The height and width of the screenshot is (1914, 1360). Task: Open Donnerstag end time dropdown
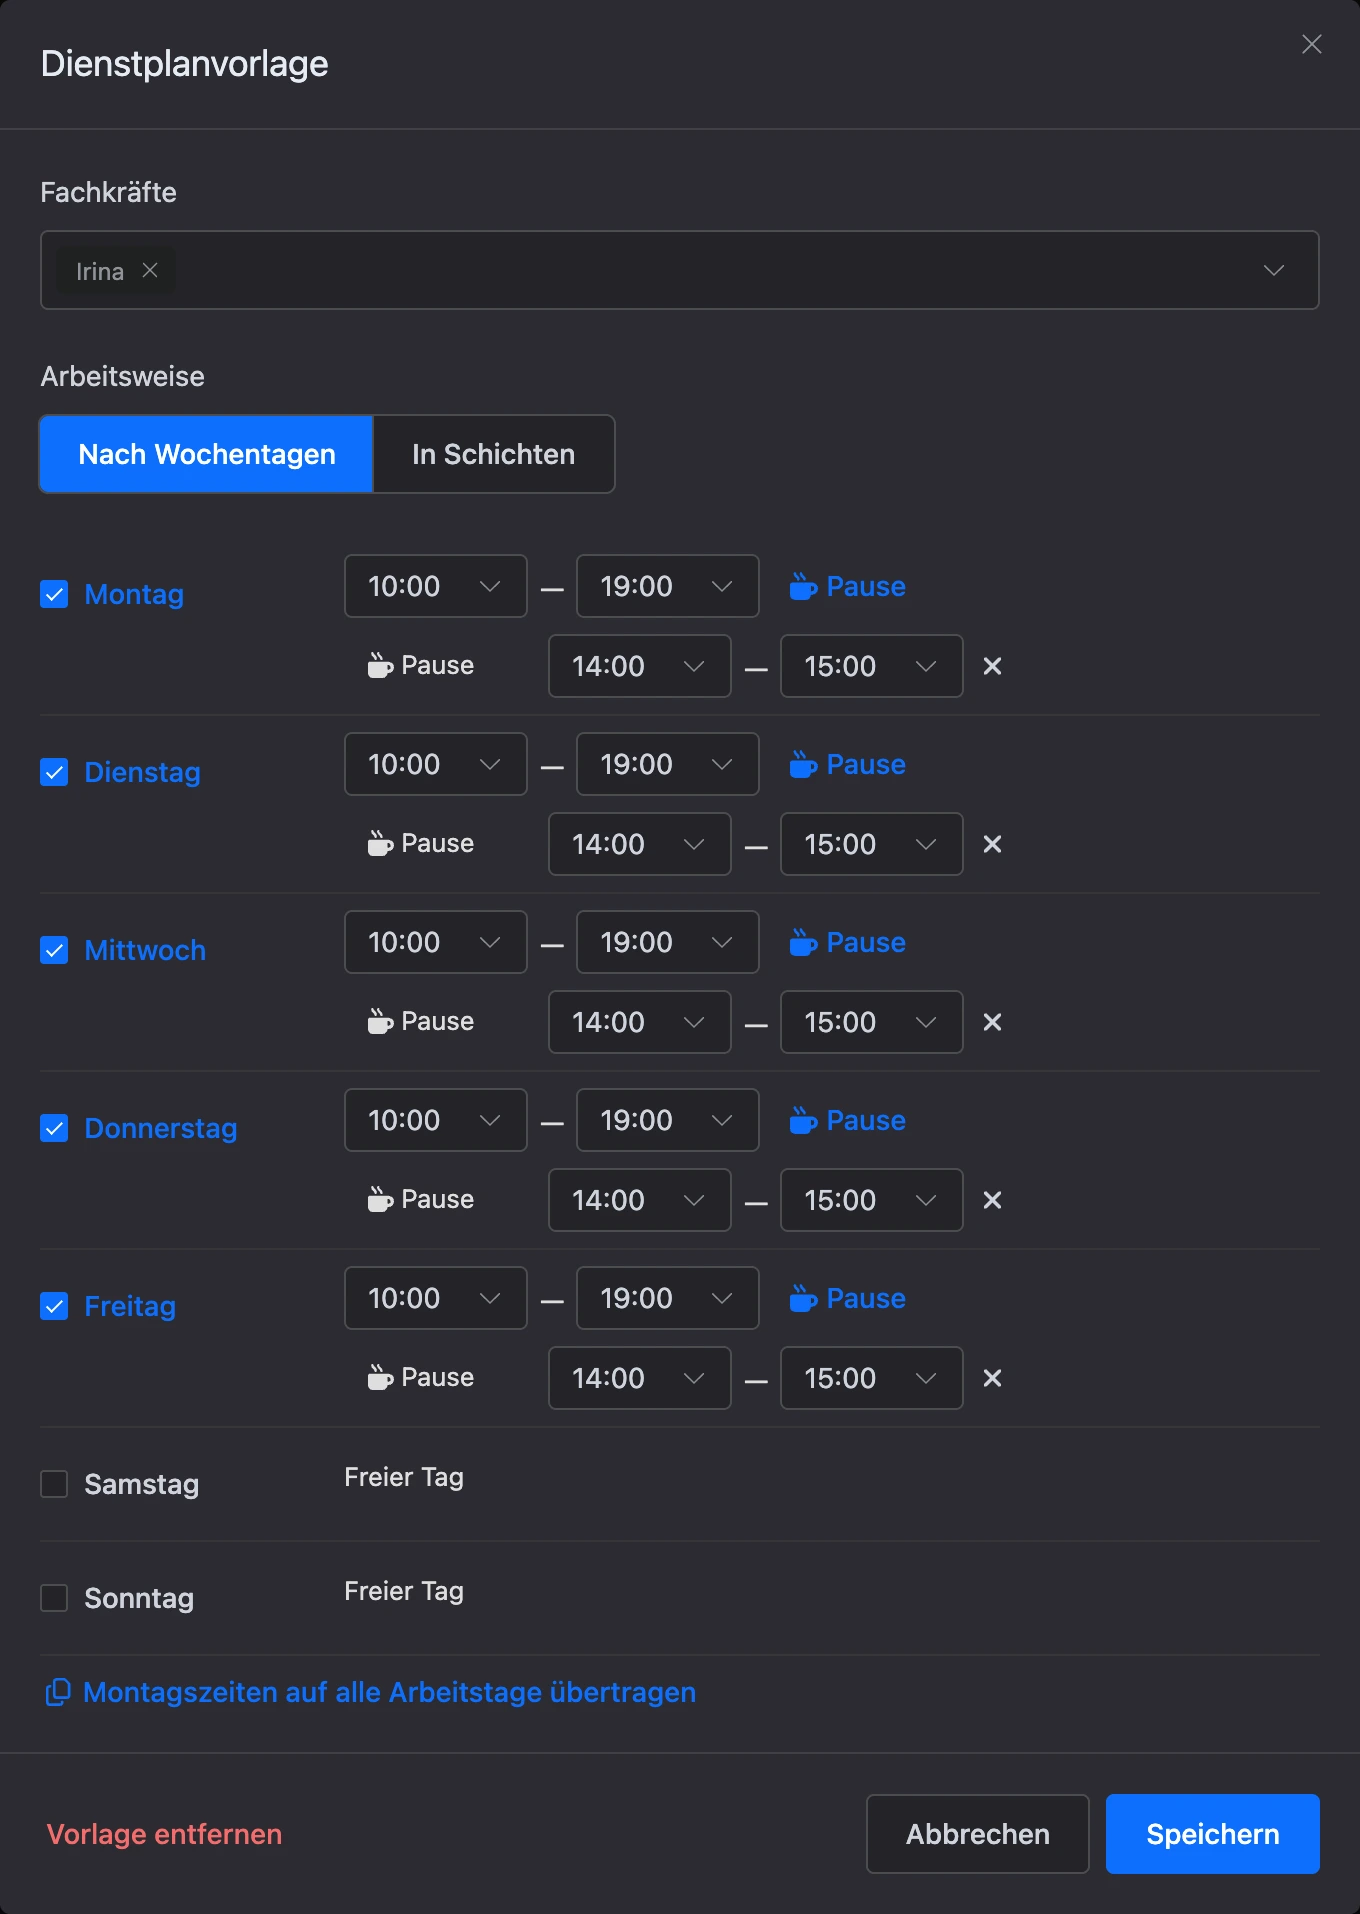[668, 1120]
